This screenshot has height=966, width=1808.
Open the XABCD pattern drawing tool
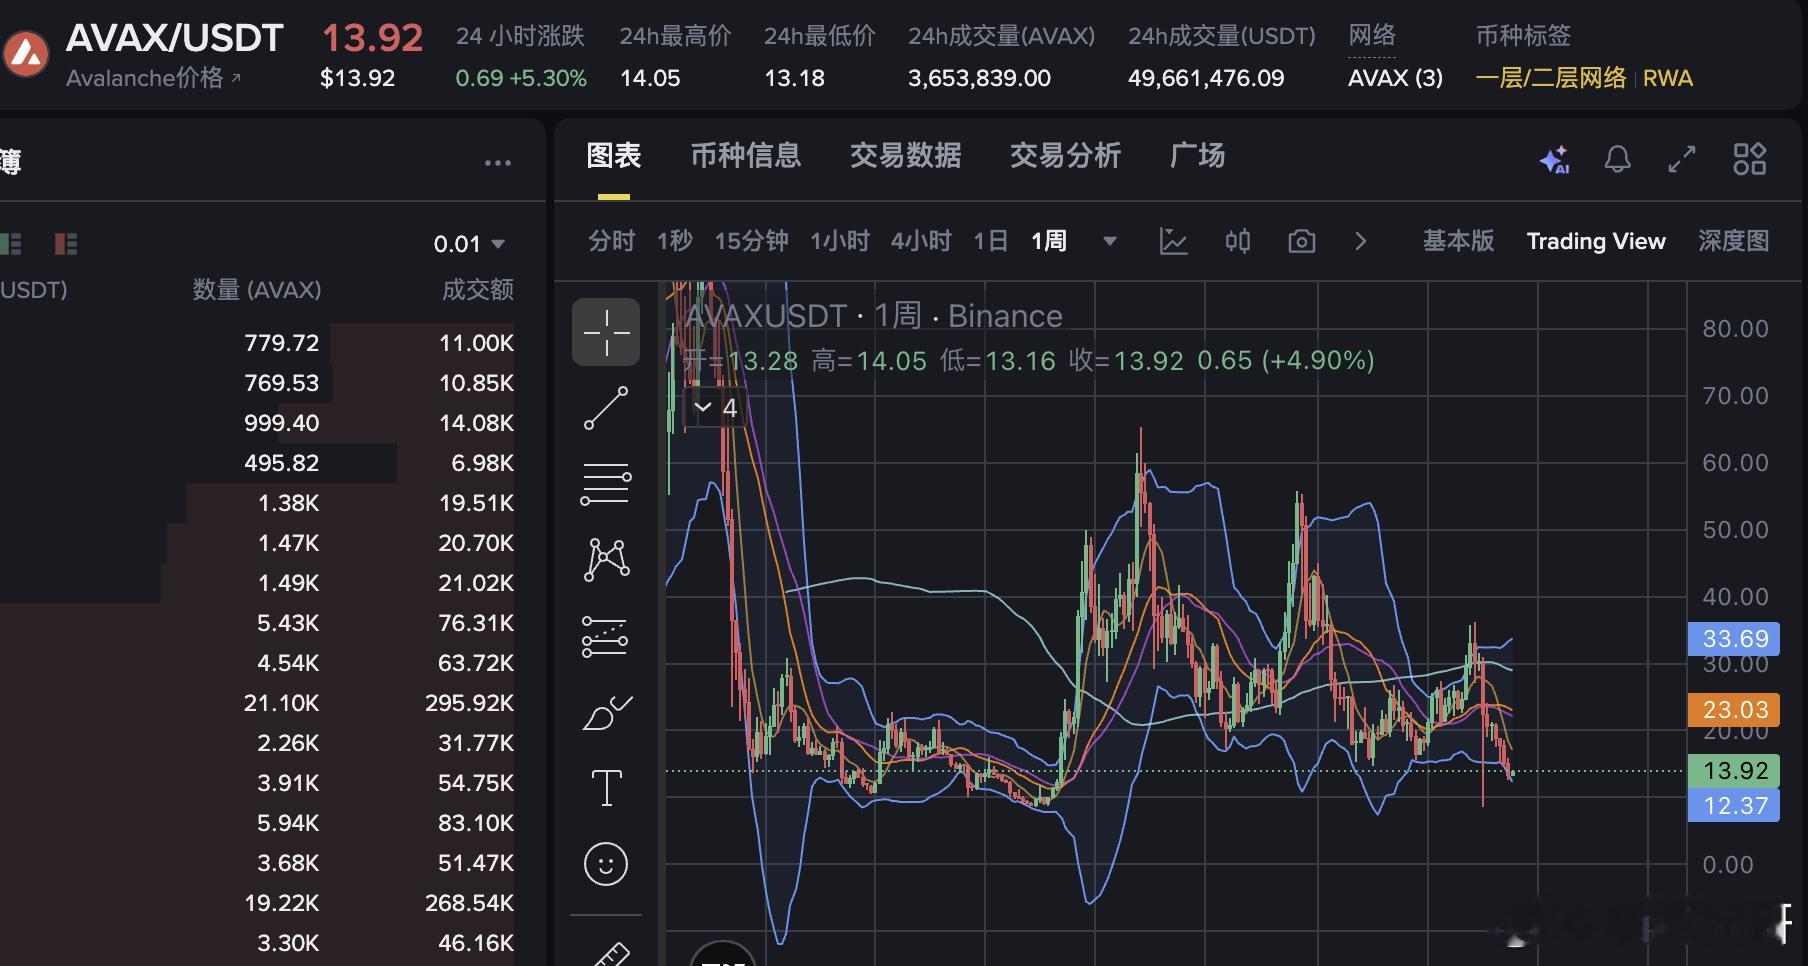[x=605, y=560]
